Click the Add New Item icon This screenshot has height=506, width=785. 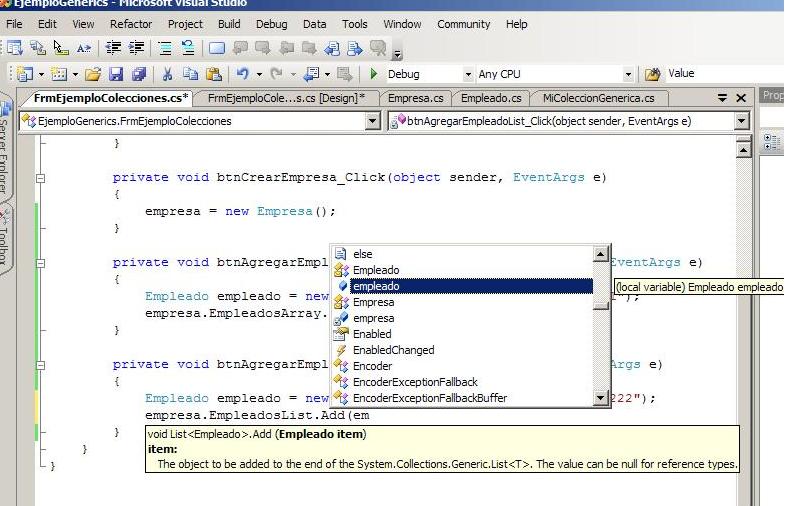[59, 74]
